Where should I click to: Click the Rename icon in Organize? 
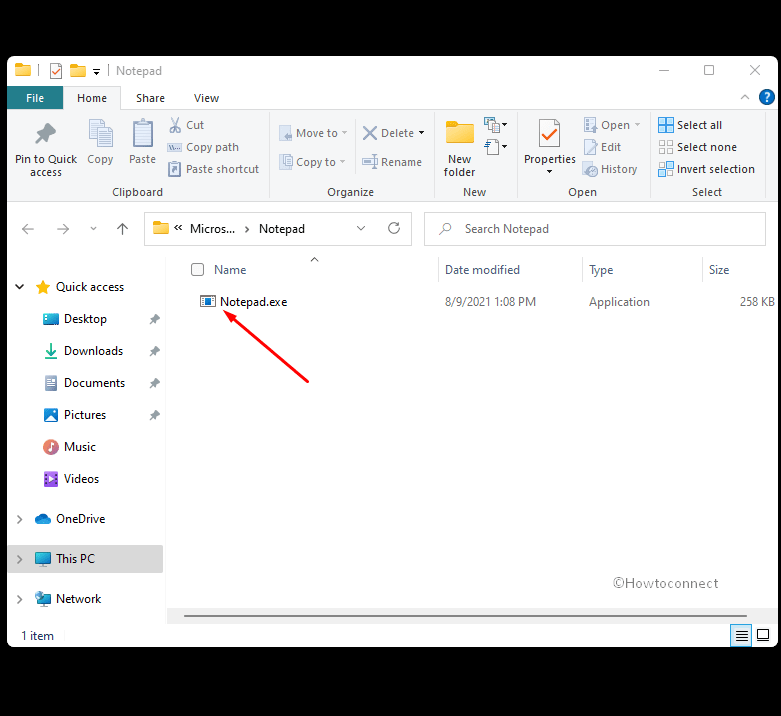click(370, 162)
